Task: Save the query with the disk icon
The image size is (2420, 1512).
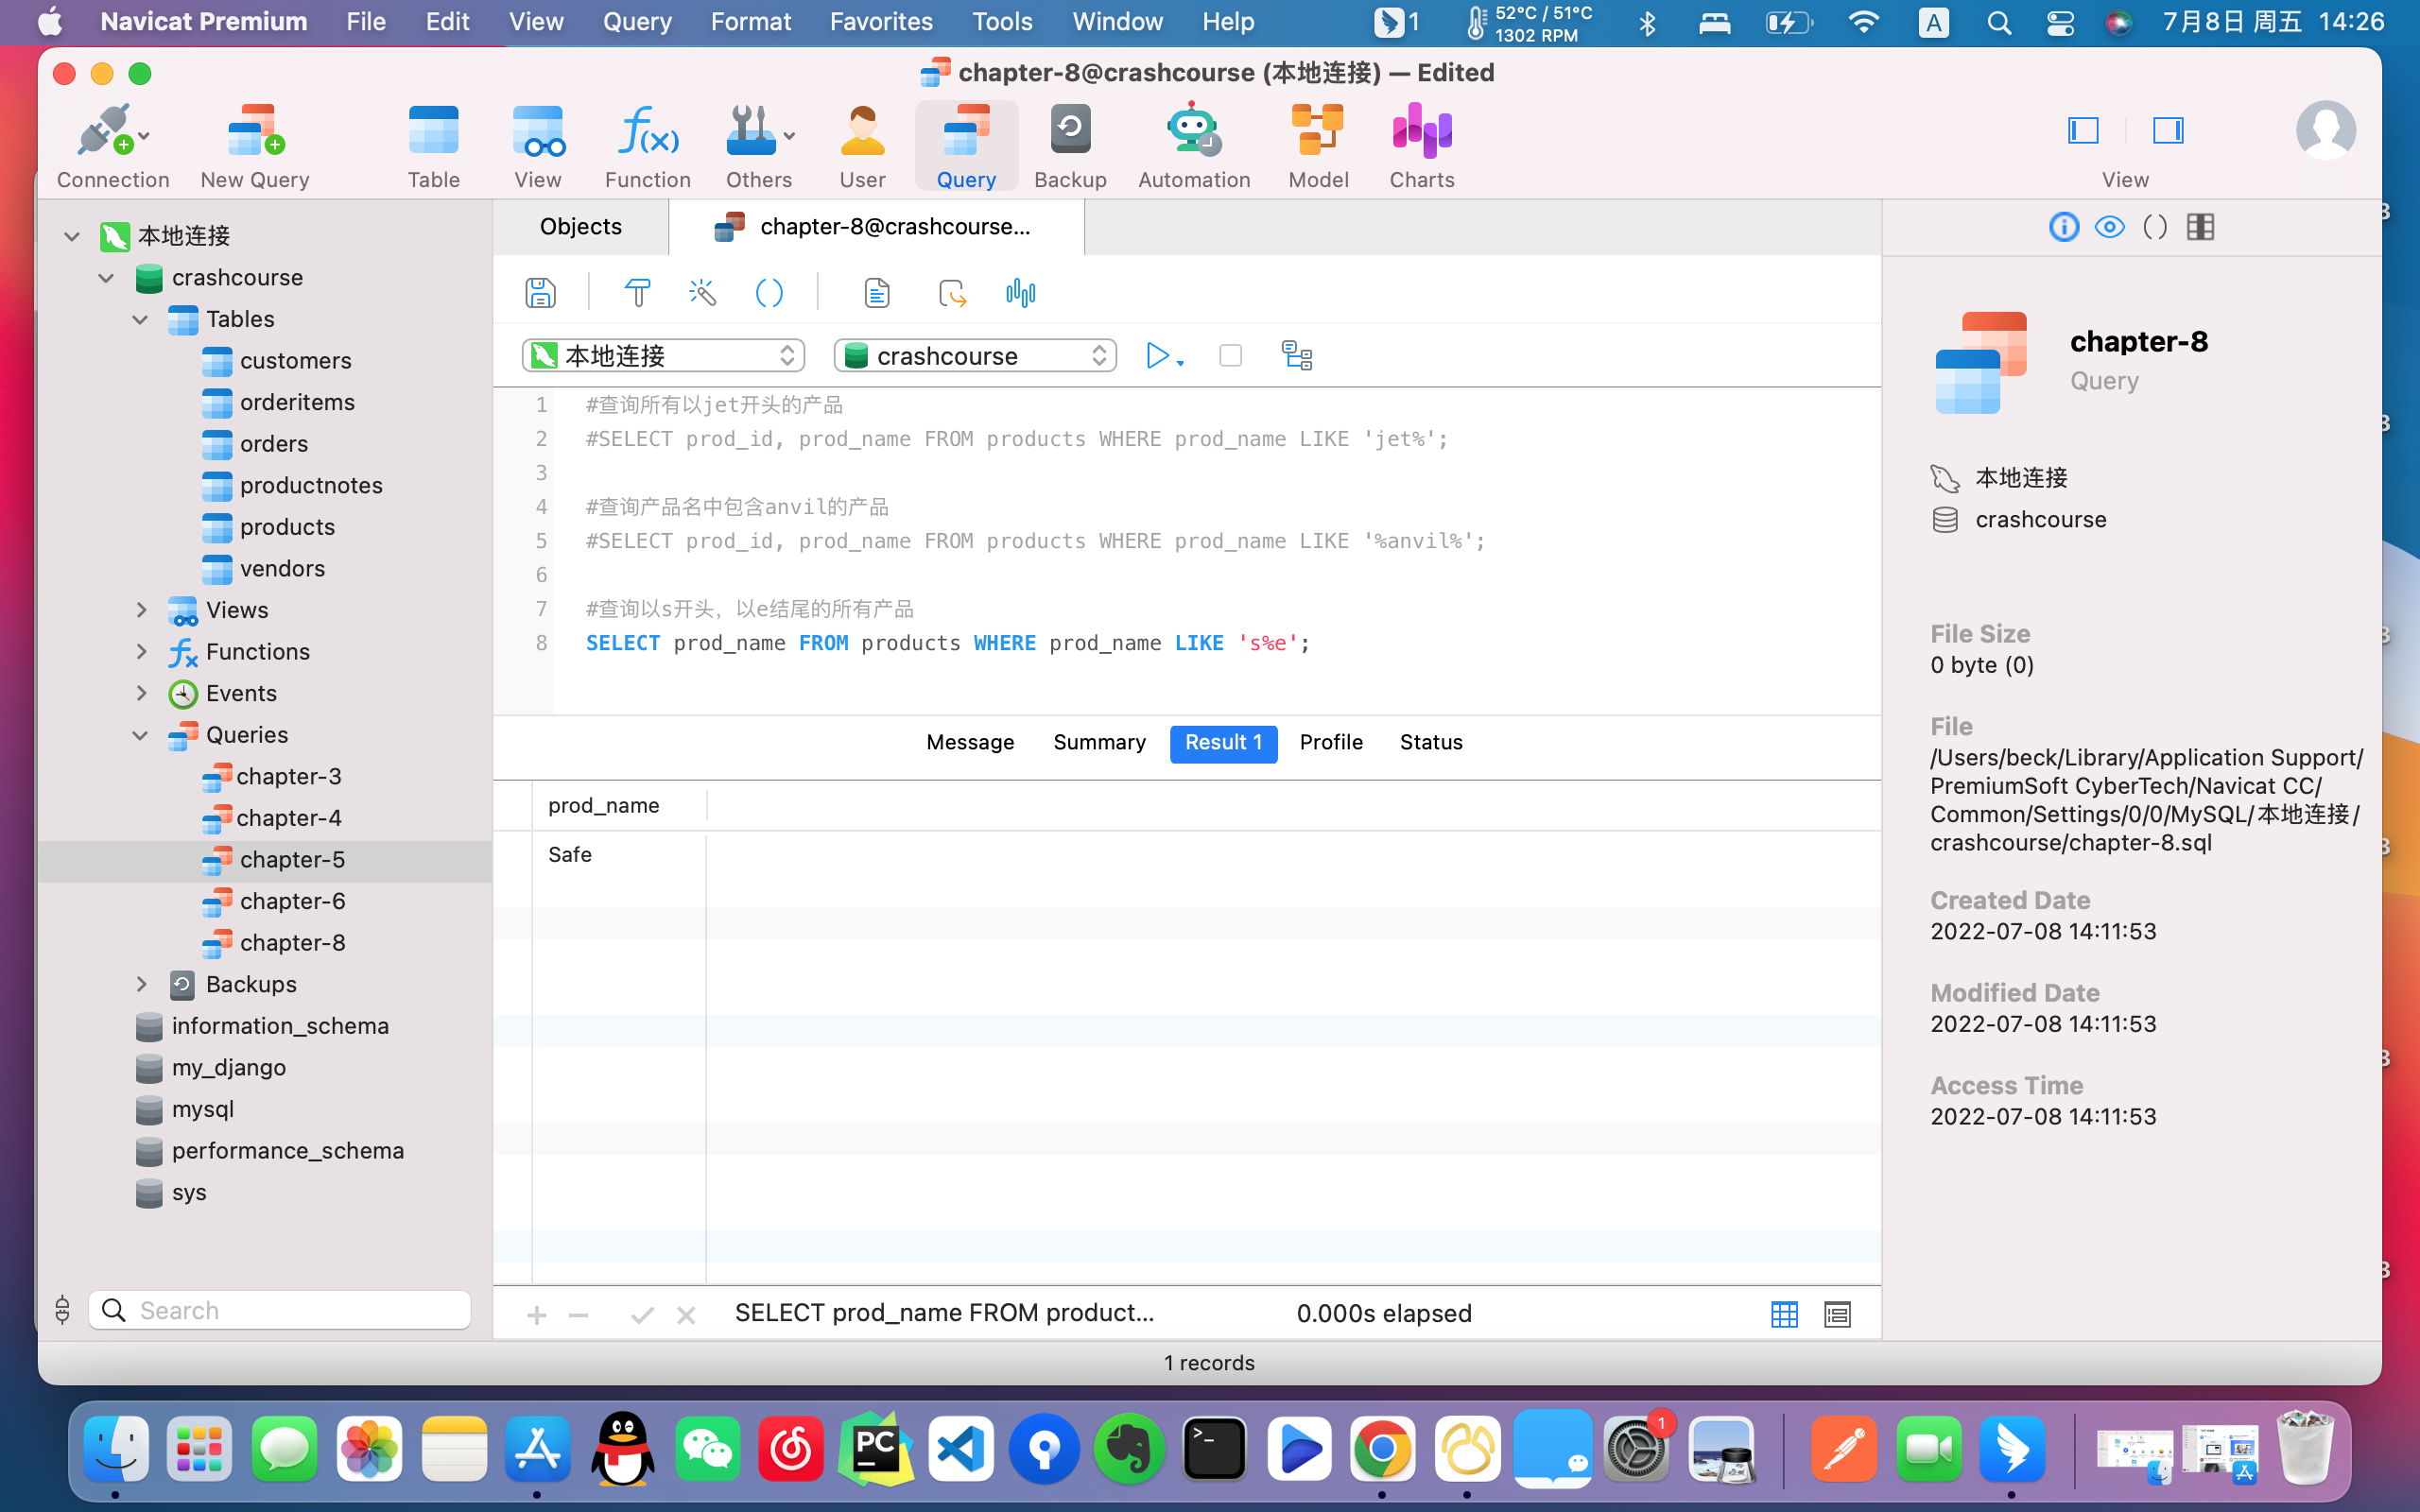Action: point(540,293)
